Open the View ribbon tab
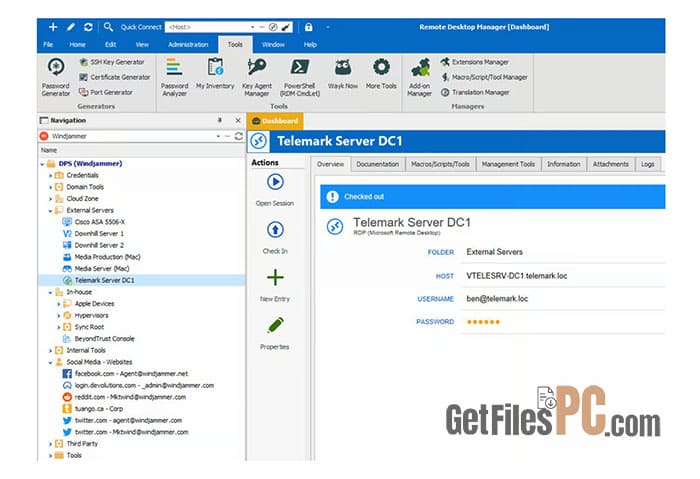This screenshot has height=479, width=700. tap(142, 45)
